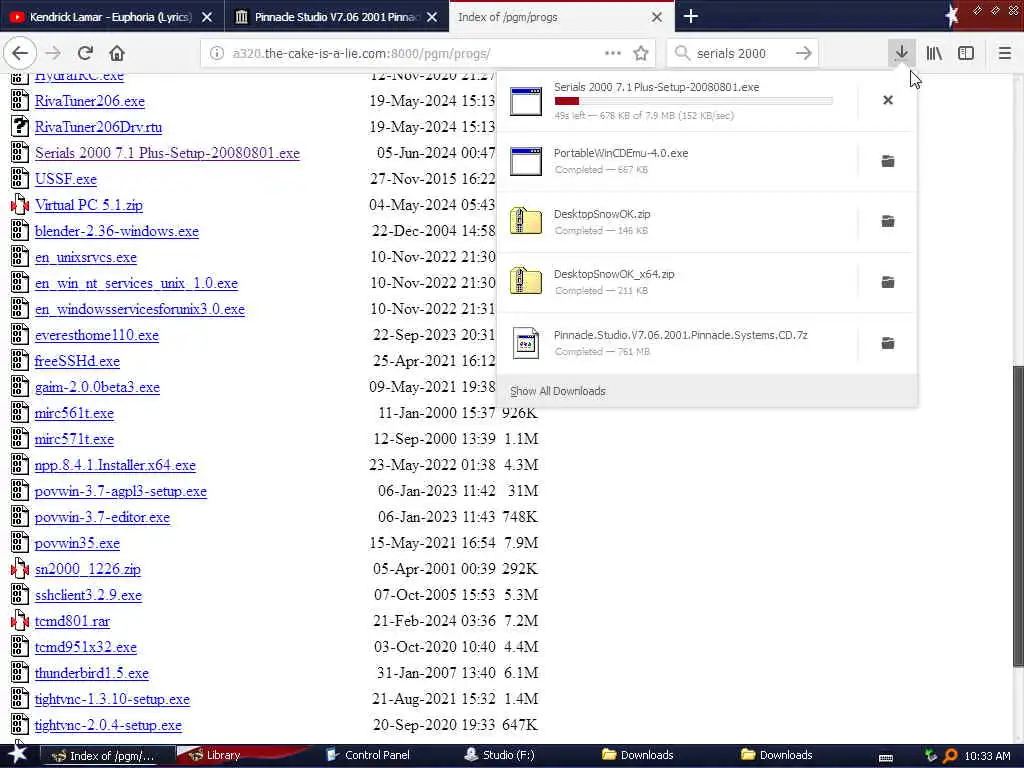Image resolution: width=1024 pixels, height=768 pixels.
Task: Toggle the sidebar view icon
Action: 966,54
